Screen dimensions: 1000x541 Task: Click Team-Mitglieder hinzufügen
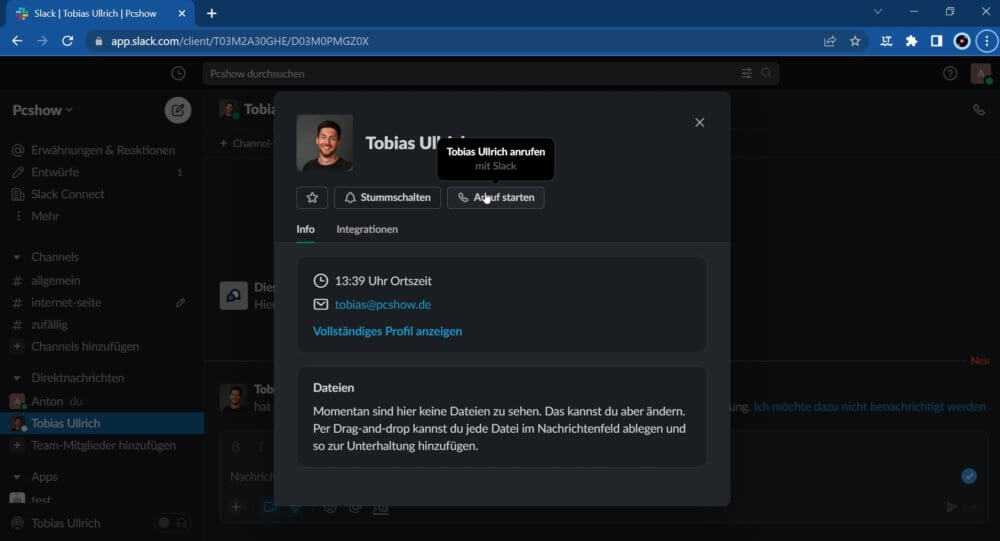pyautogui.click(x=102, y=445)
